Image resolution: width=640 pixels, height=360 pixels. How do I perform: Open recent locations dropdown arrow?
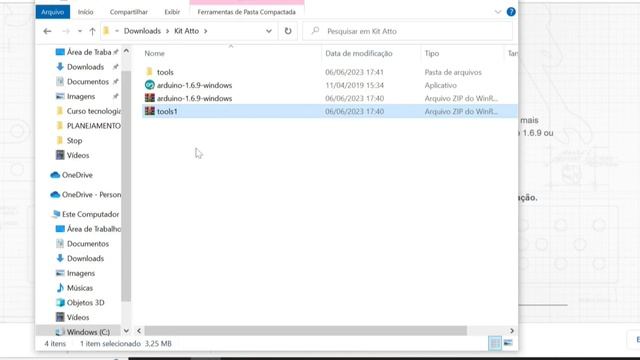tap(80, 31)
